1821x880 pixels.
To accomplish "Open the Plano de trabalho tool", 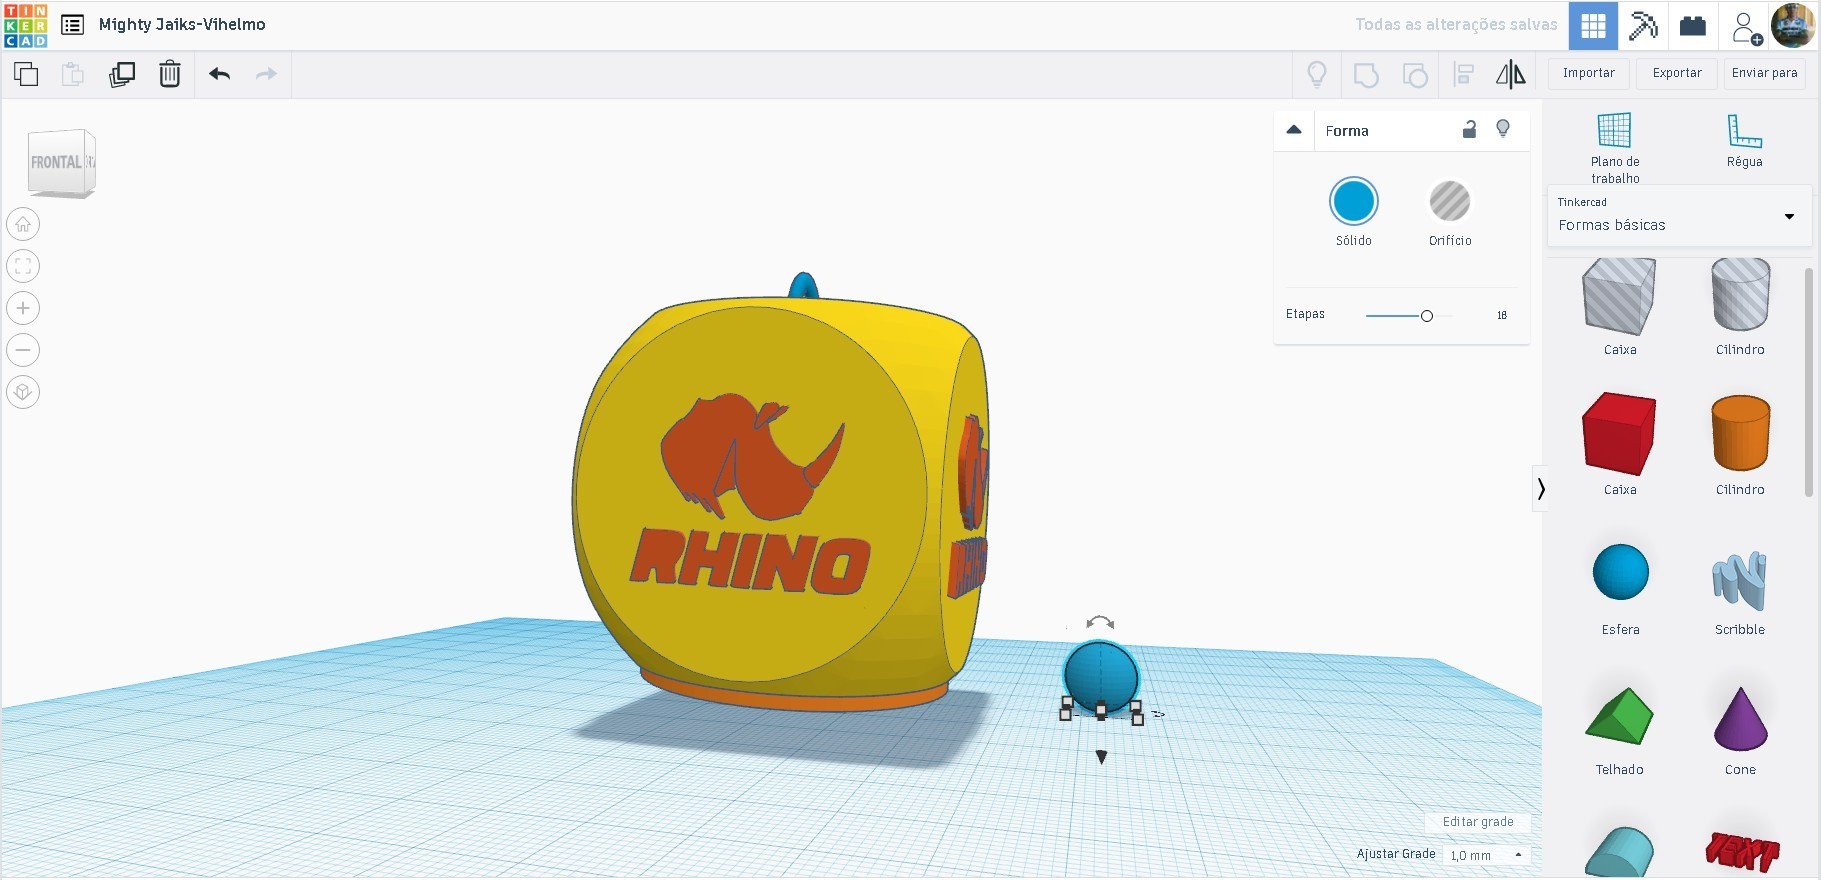I will (x=1615, y=148).
